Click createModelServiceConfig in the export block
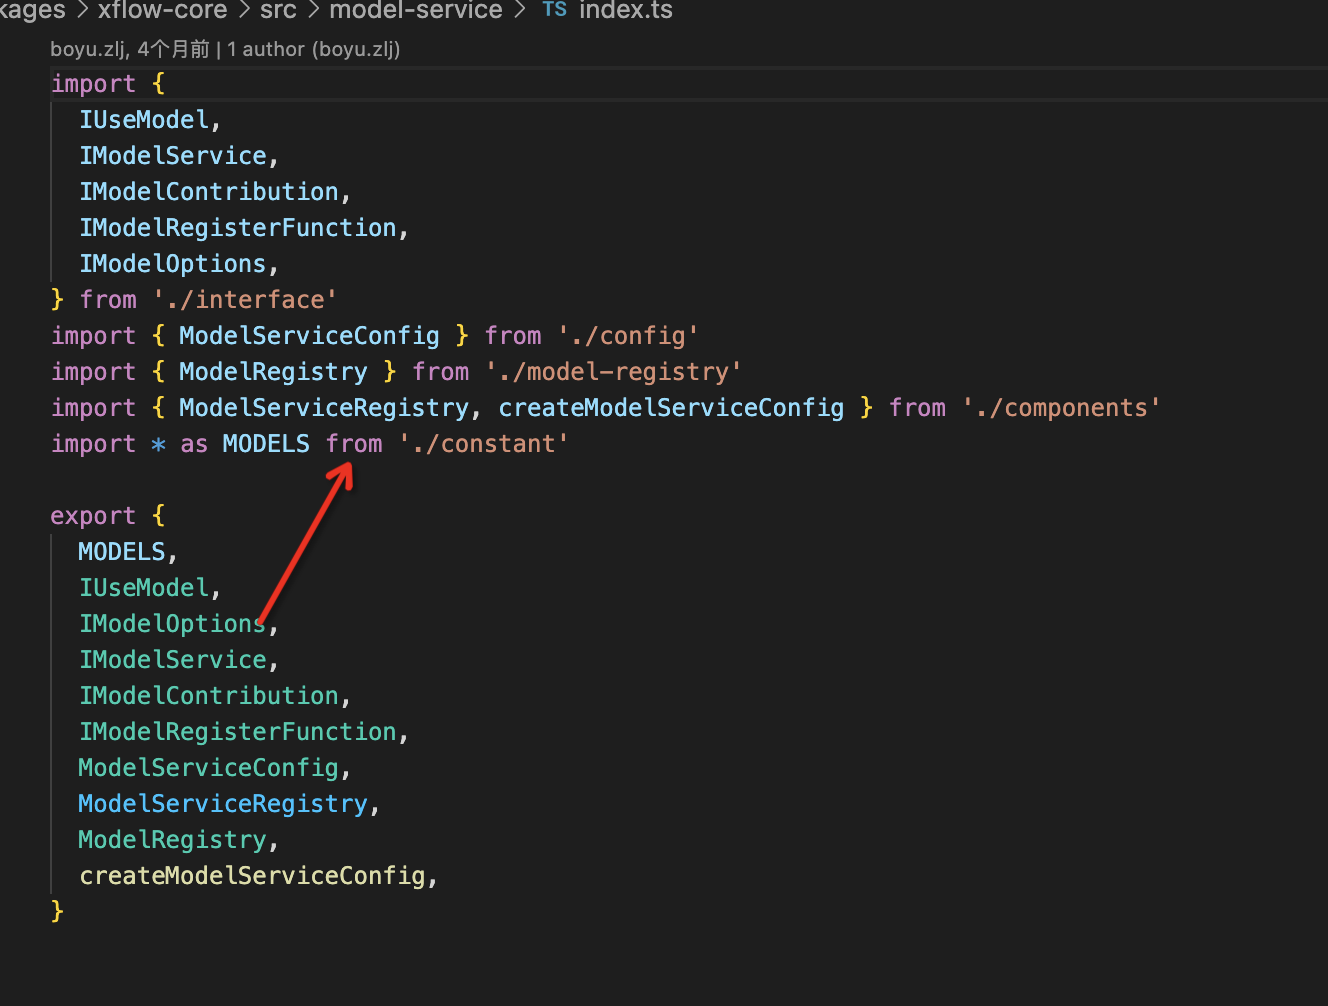 252,876
